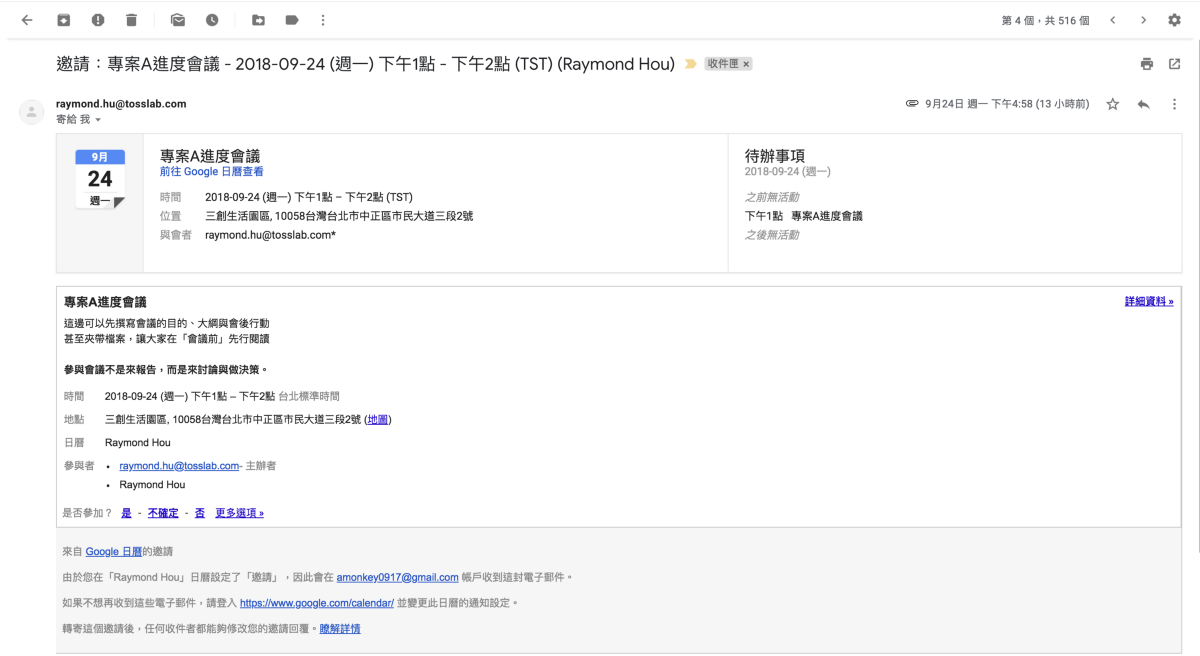The image size is (1200, 656).
Task: Click the September 24 calendar date icon
Action: pos(100,179)
